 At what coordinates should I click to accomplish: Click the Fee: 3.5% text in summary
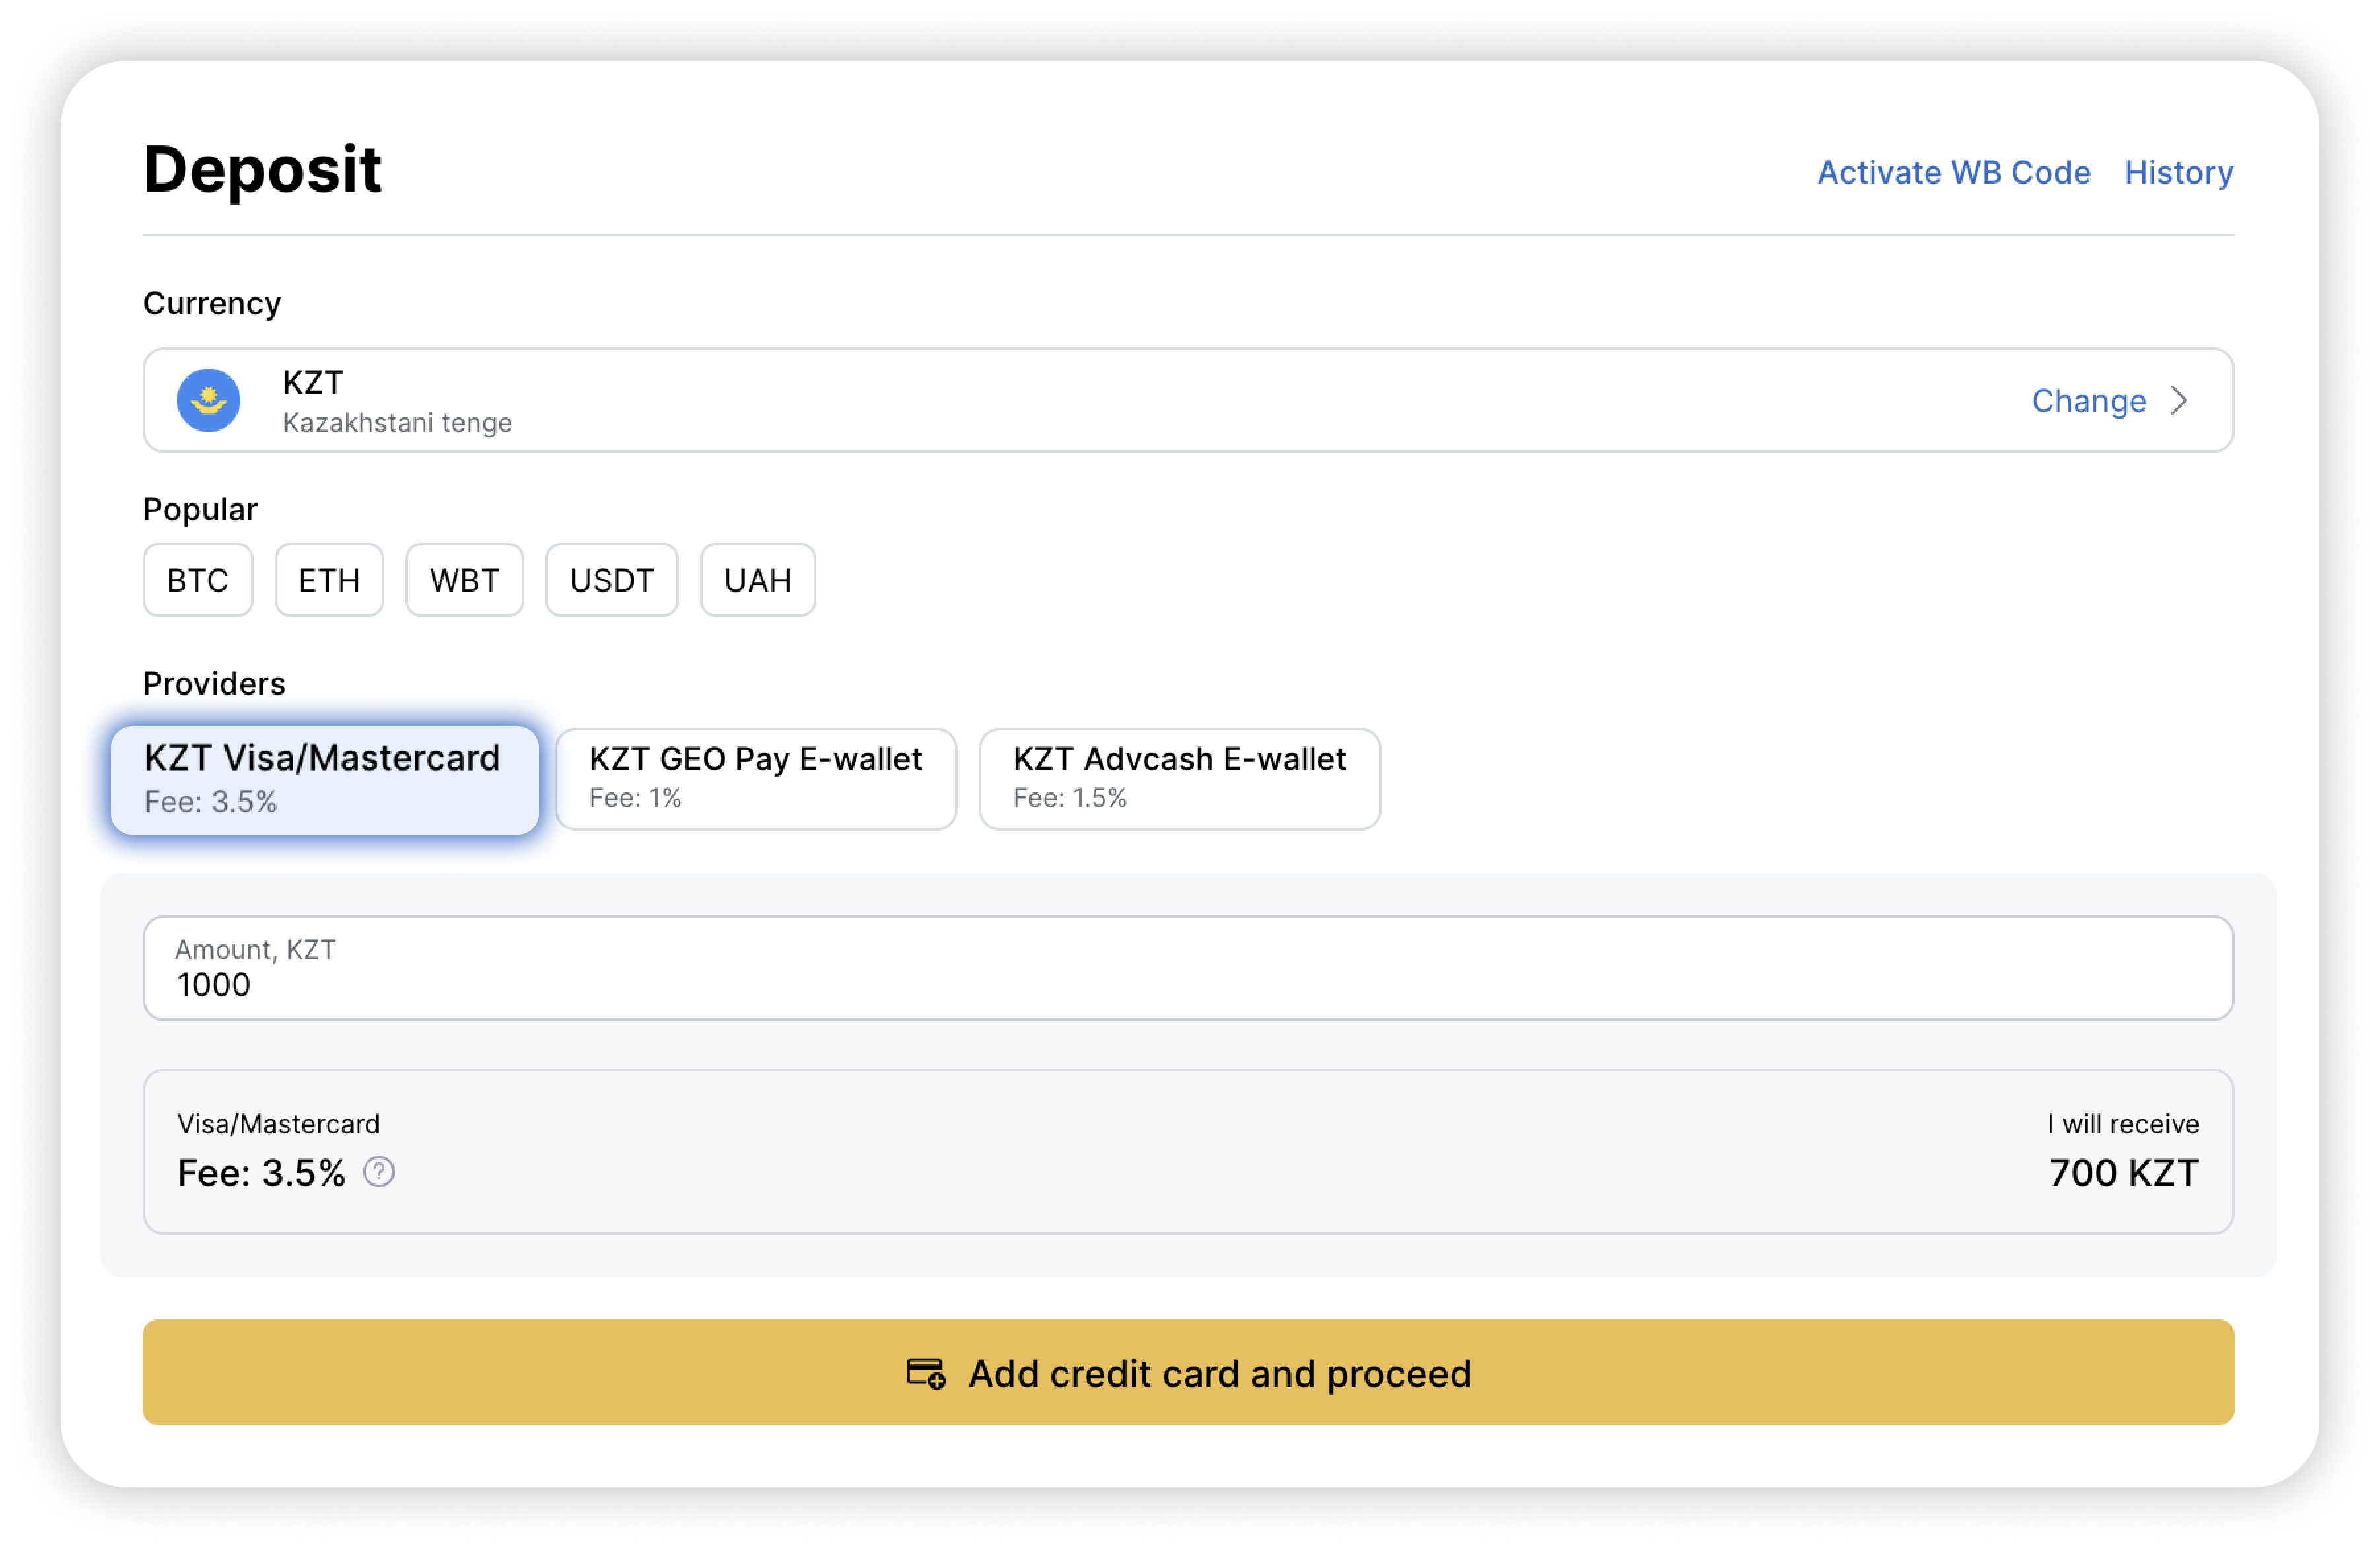pyautogui.click(x=261, y=1173)
